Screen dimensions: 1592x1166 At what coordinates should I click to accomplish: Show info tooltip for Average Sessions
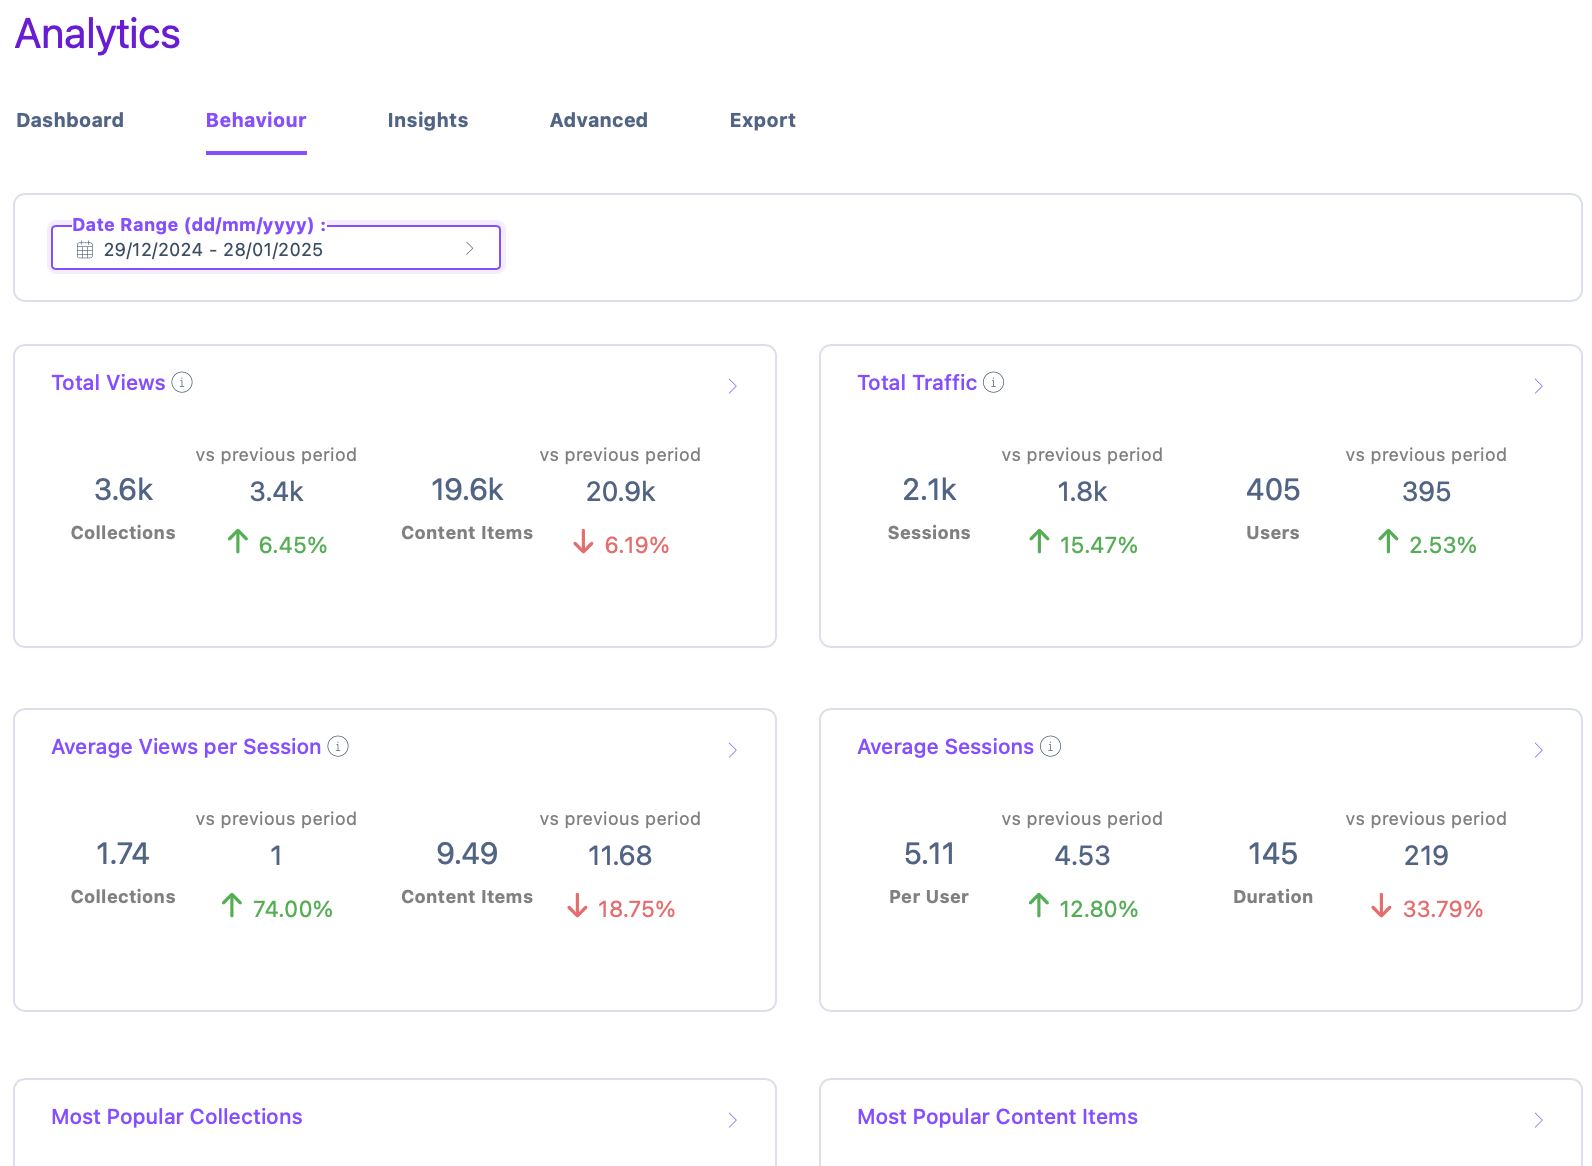click(x=1050, y=746)
